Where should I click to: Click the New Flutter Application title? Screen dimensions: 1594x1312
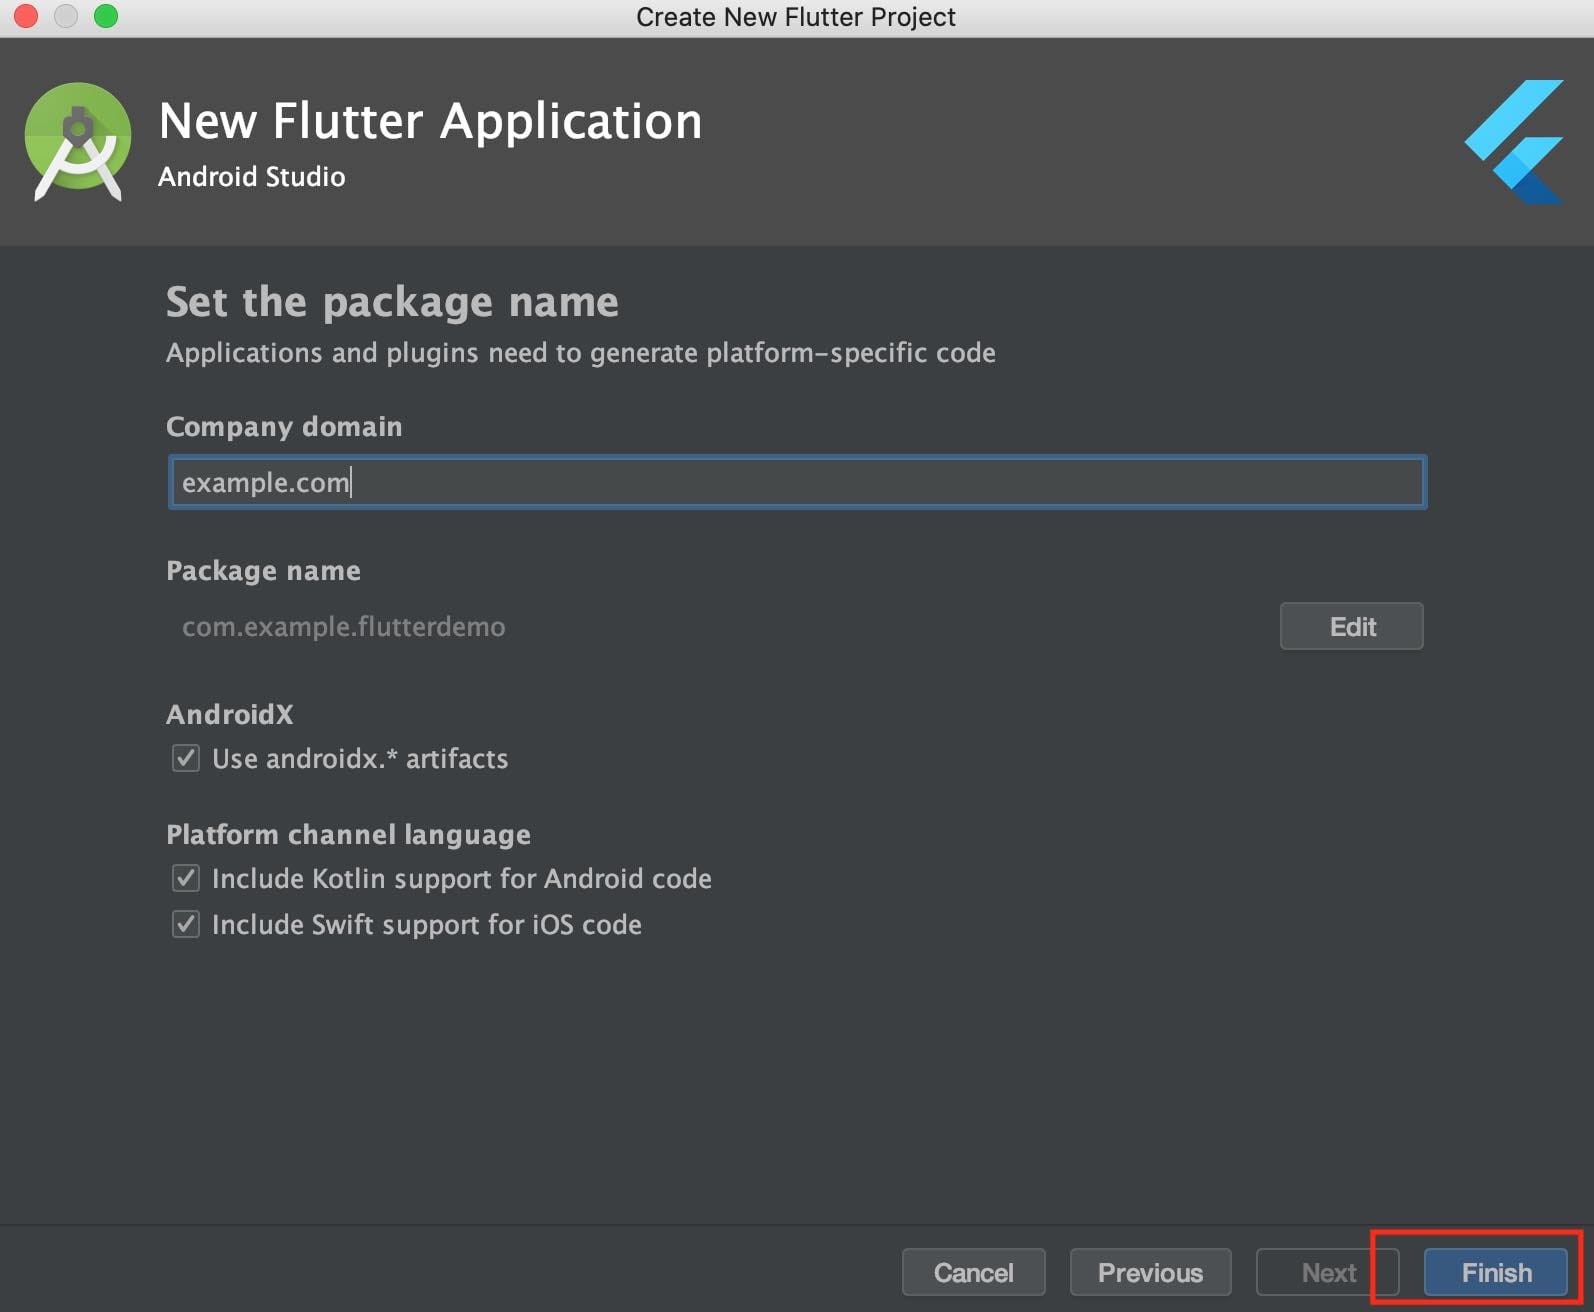431,121
